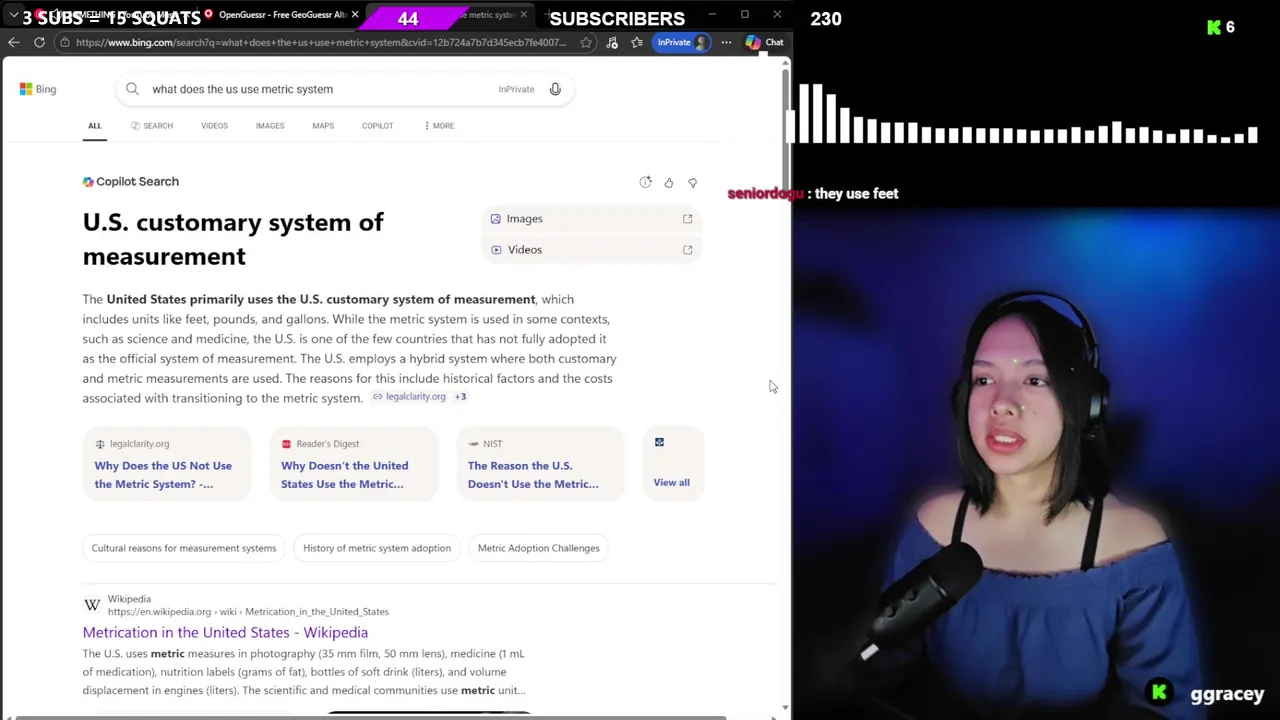Dislike the Copilot answer with thumbs down
The height and width of the screenshot is (720, 1280).
coord(692,183)
